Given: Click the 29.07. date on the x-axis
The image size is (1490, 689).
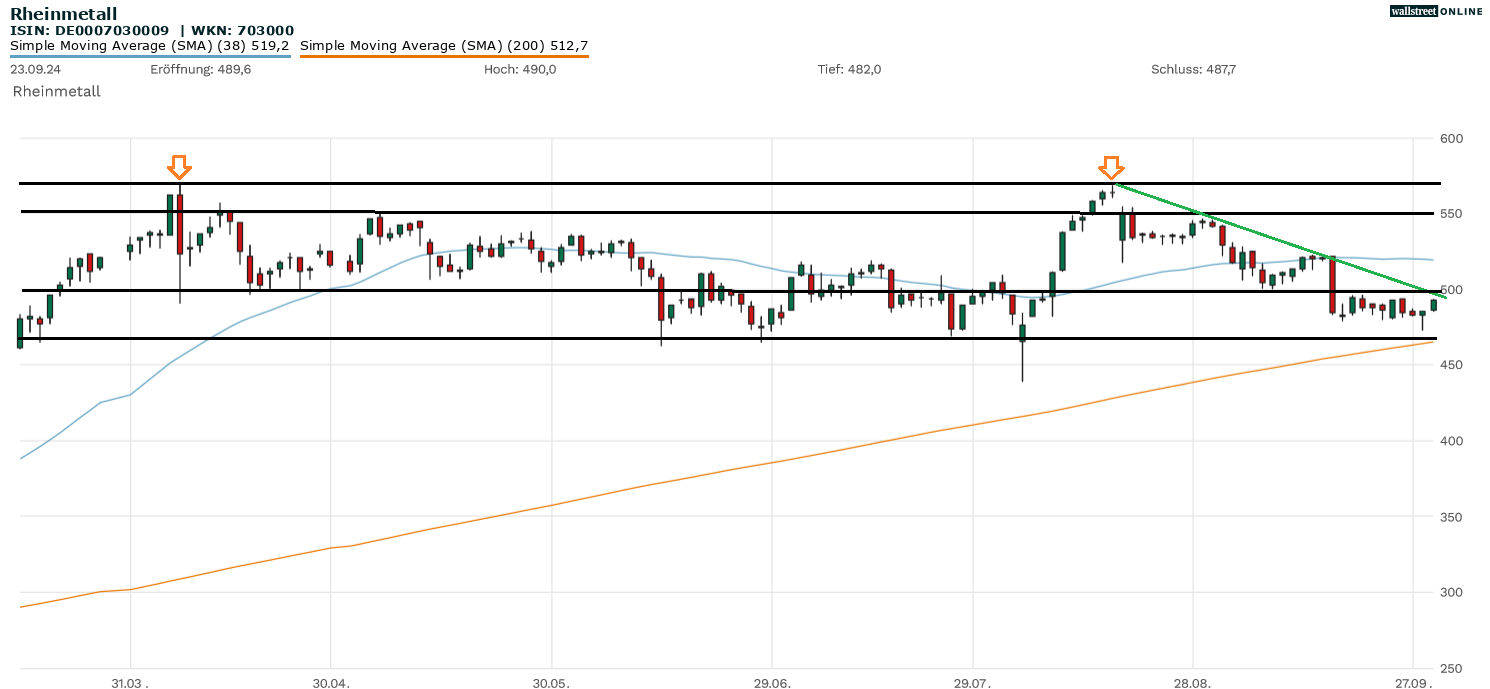Looking at the screenshot, I should [972, 683].
